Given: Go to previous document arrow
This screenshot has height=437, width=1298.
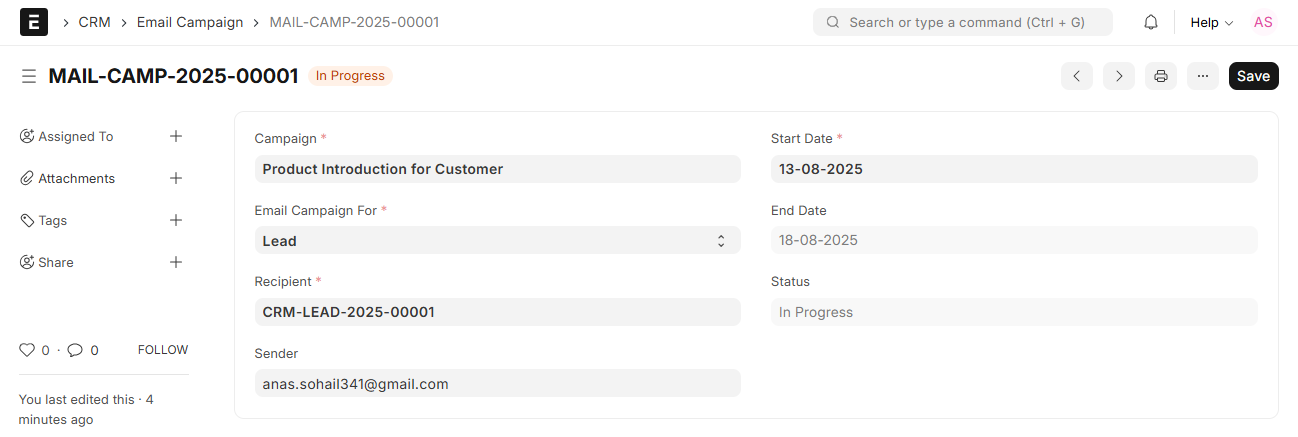Looking at the screenshot, I should [x=1076, y=76].
